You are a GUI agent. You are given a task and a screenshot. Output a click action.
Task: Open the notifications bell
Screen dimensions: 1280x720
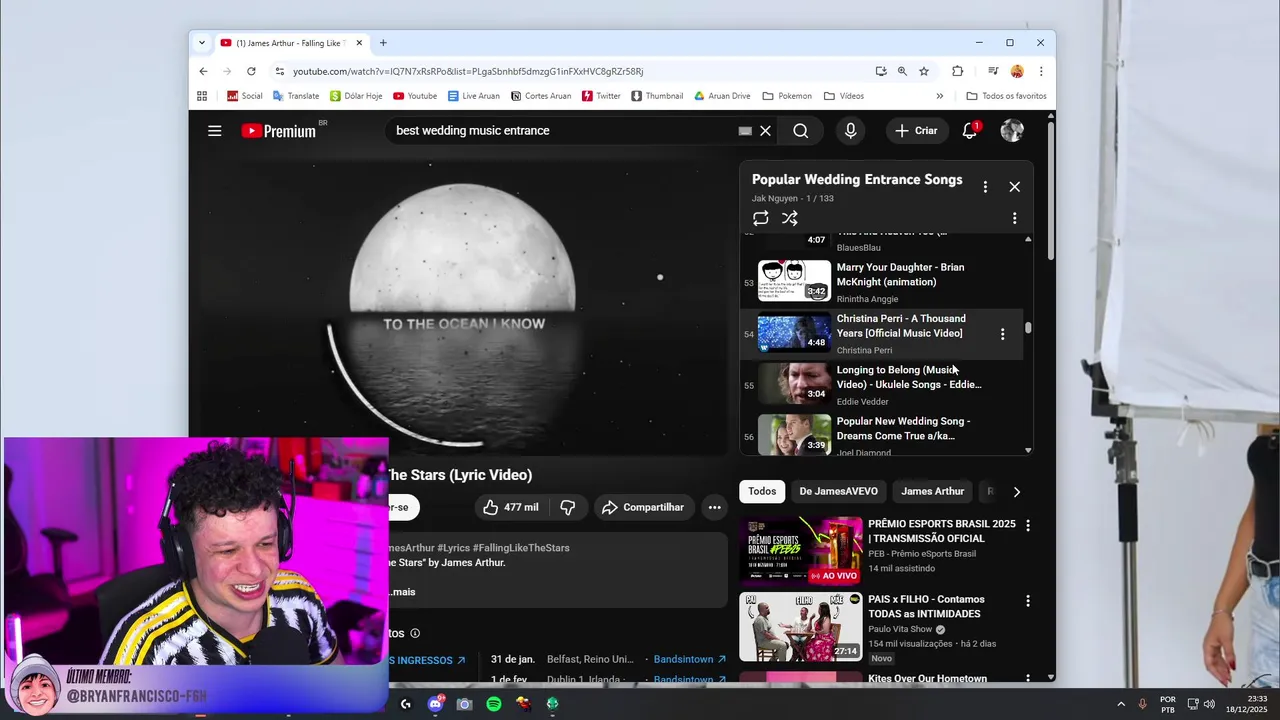pos(970,131)
